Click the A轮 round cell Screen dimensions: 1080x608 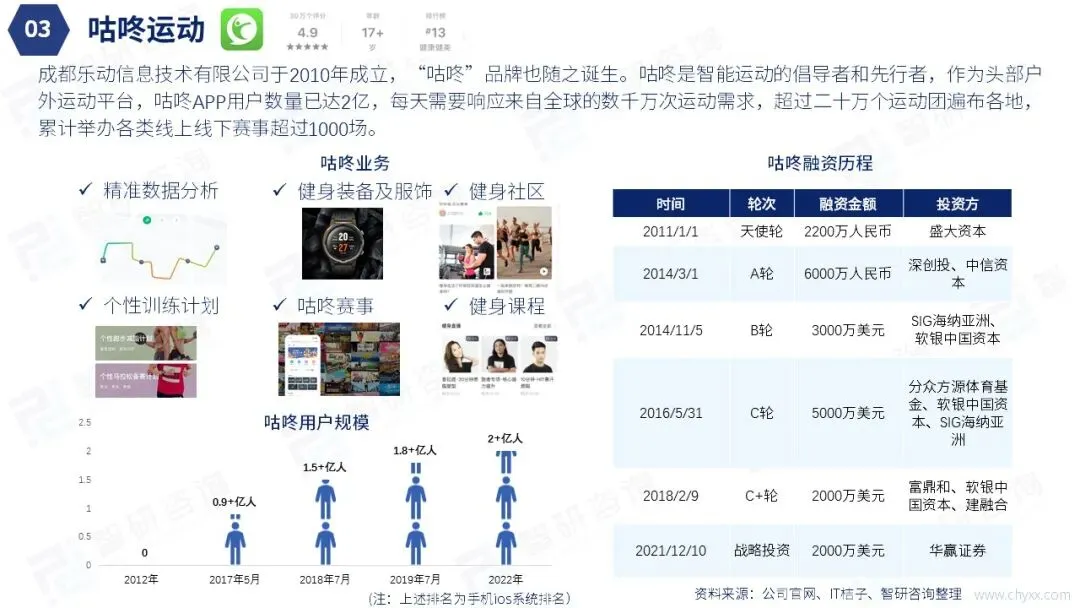762,274
